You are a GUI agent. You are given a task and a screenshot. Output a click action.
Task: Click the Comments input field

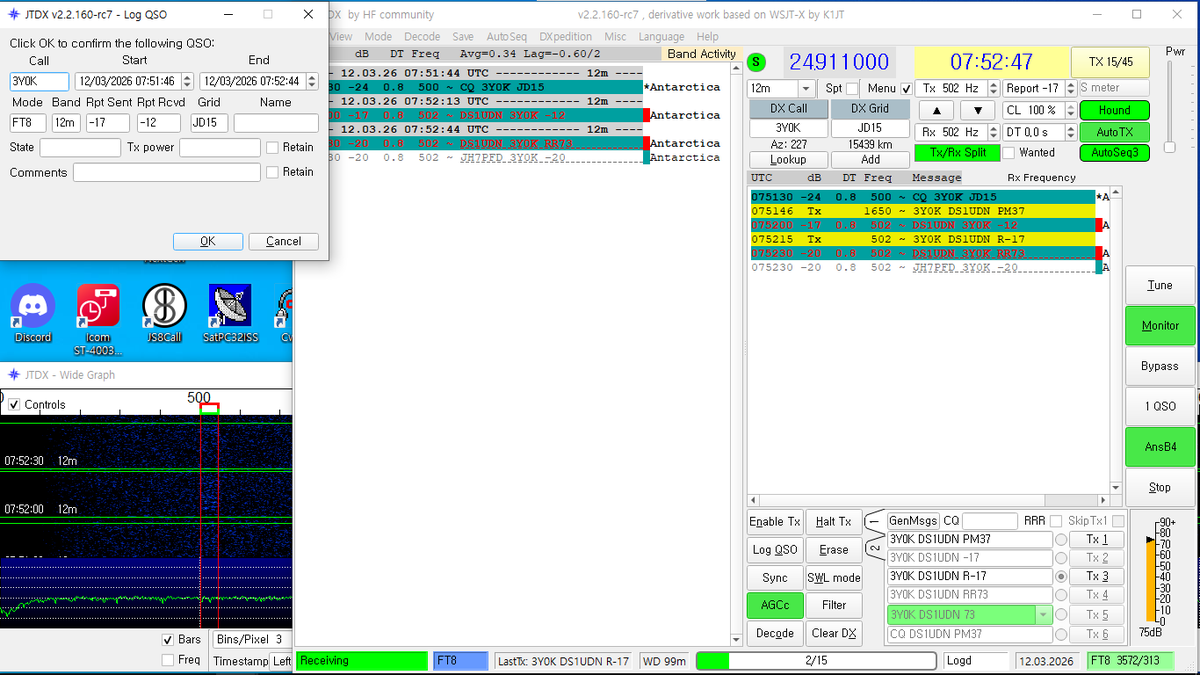166,172
